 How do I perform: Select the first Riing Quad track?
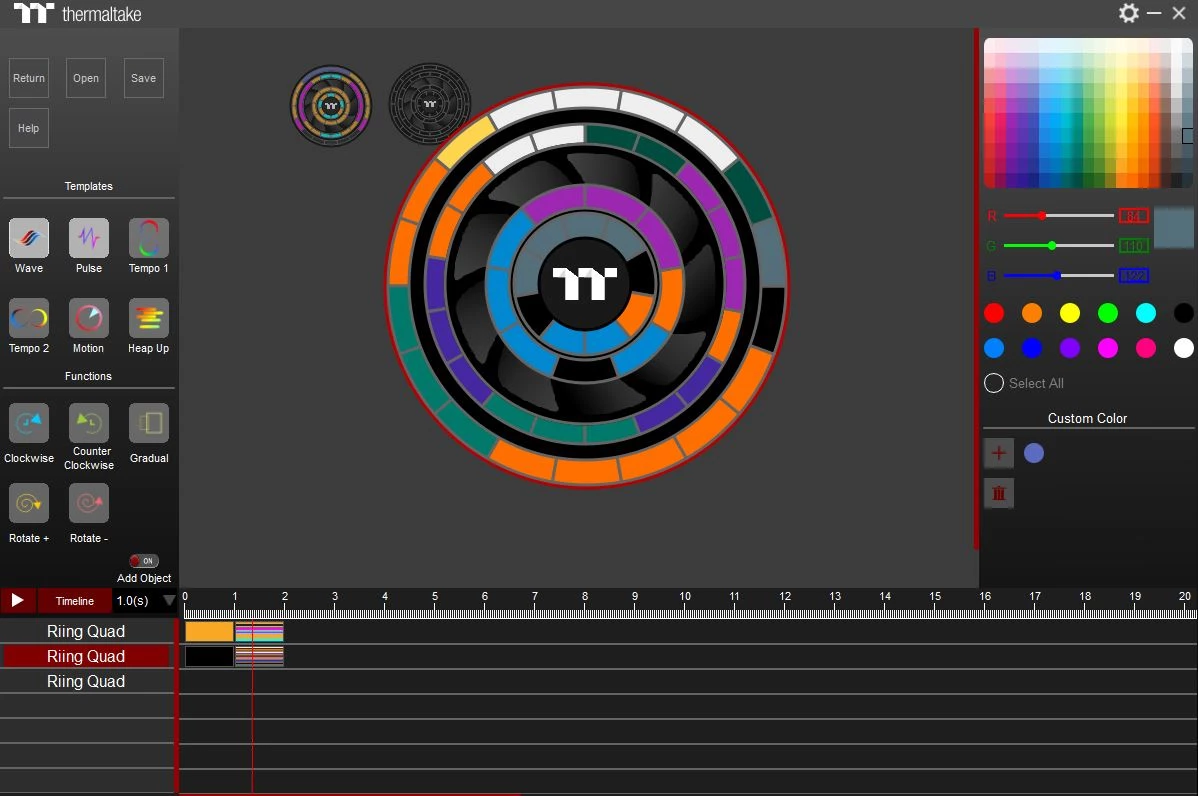point(86,631)
